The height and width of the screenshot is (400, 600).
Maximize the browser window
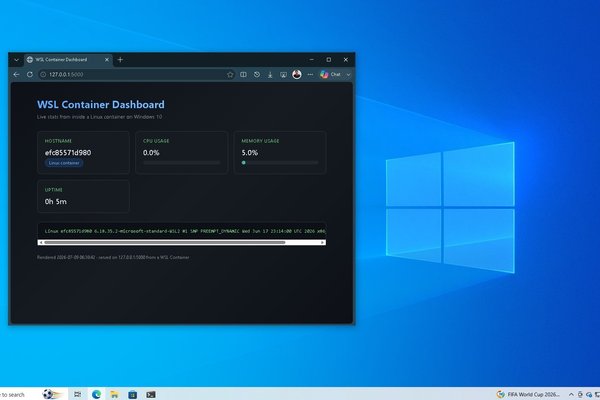pos(329,60)
